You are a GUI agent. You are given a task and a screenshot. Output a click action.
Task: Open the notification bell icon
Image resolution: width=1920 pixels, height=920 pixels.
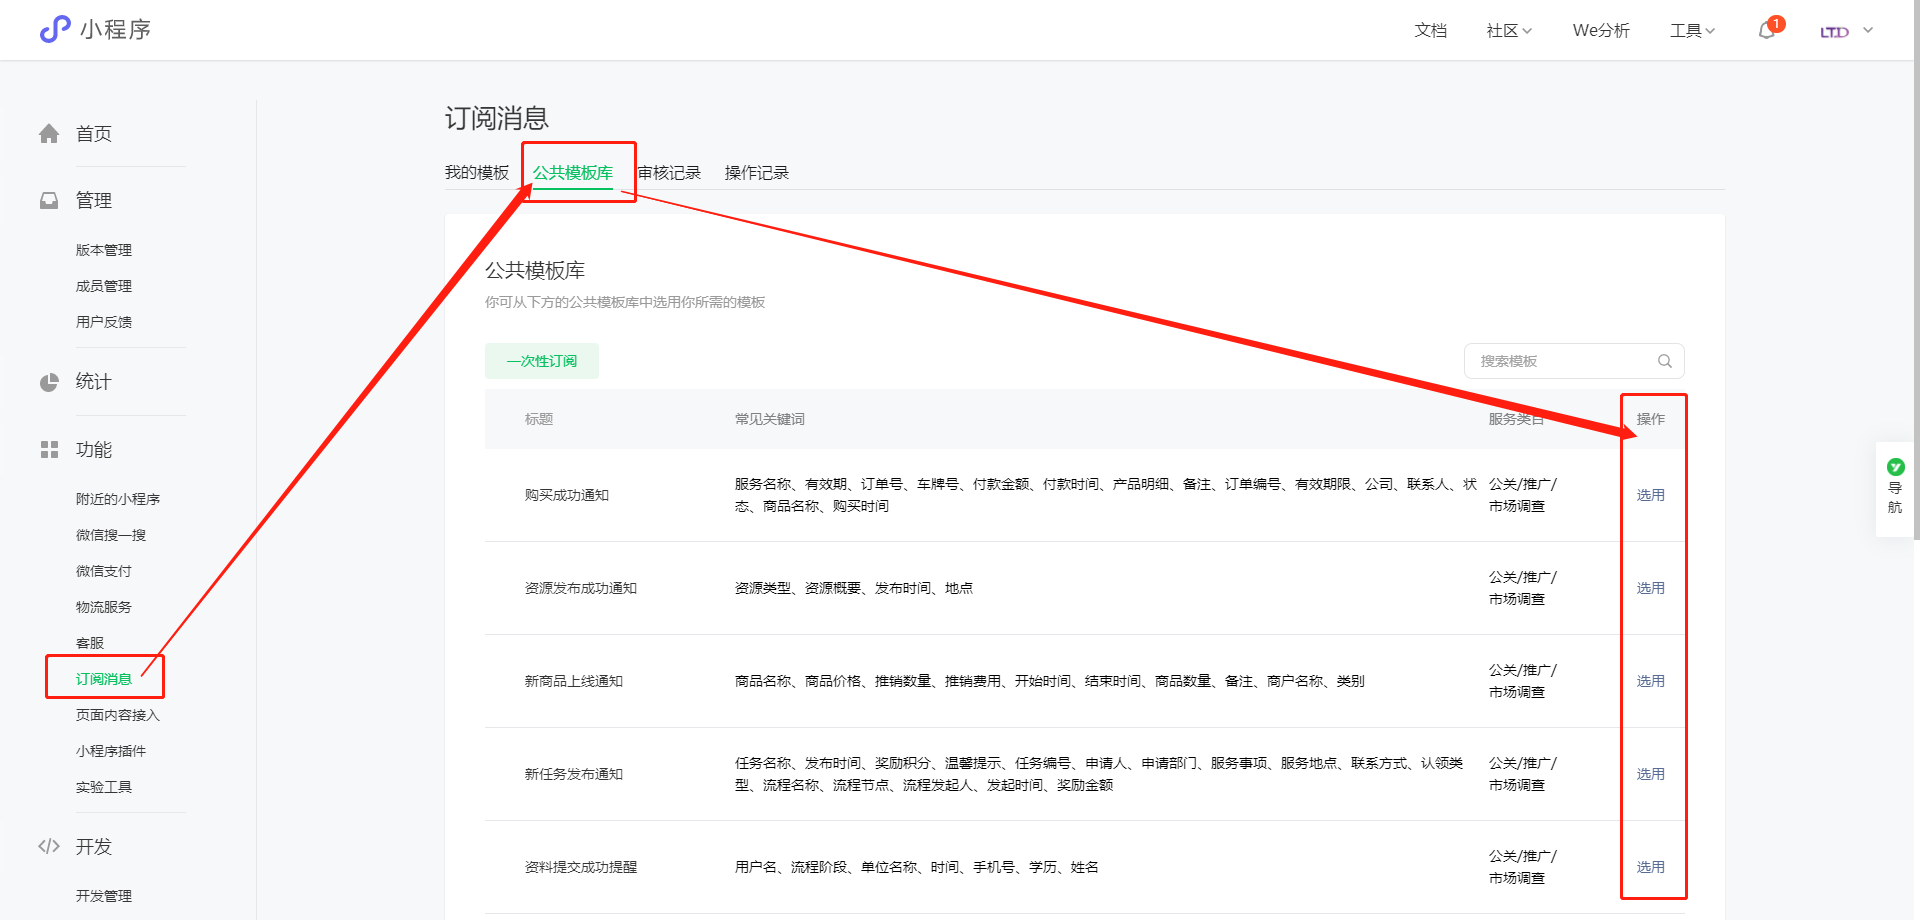click(x=1767, y=31)
